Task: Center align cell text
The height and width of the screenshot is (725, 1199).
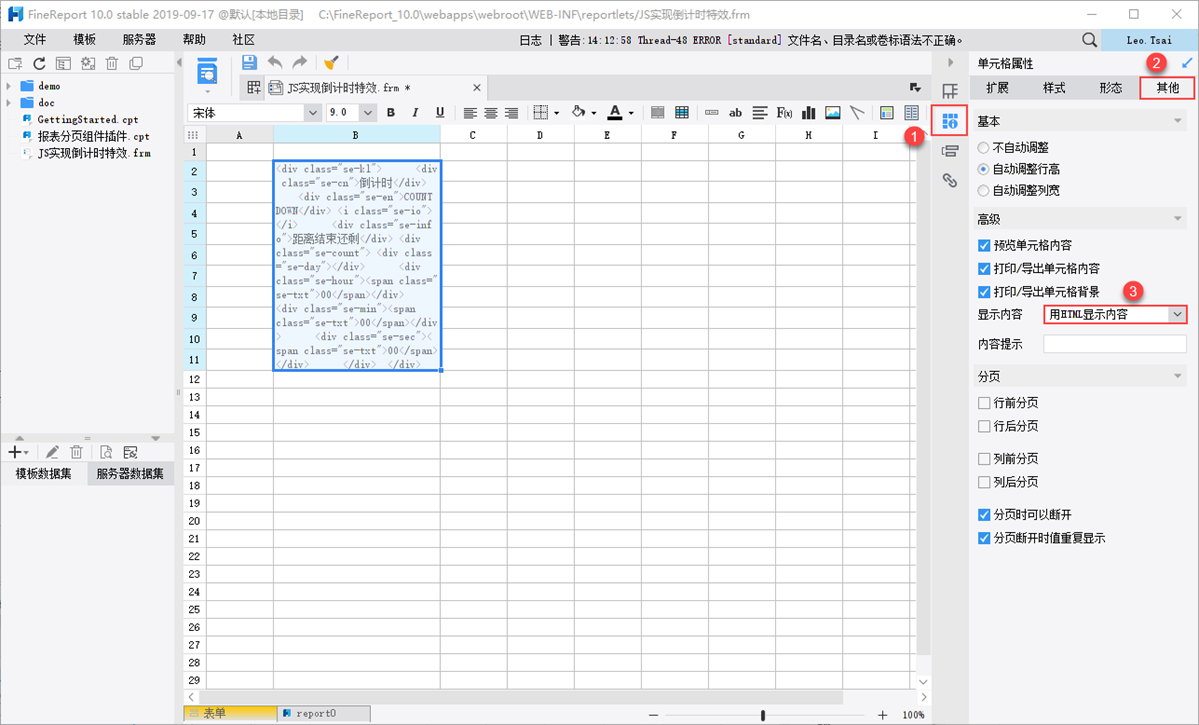Action: coord(490,112)
